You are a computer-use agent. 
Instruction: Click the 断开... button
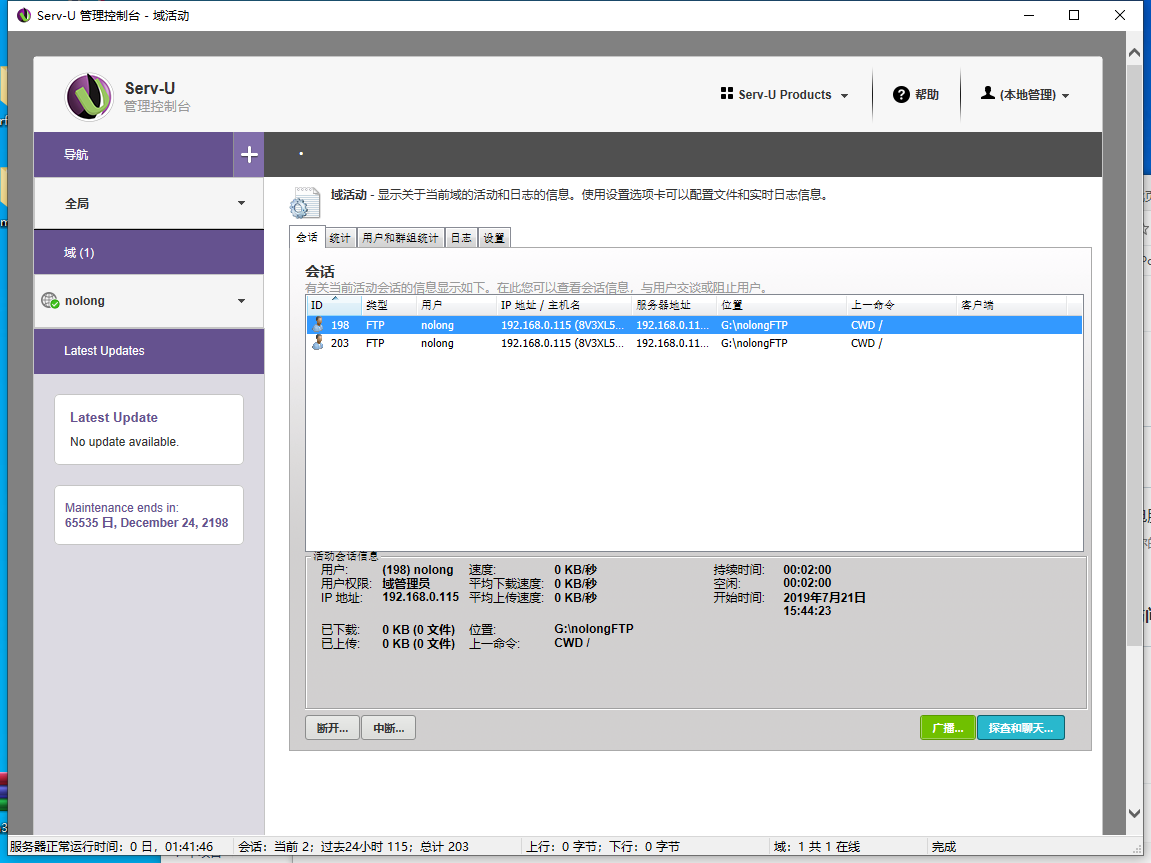[x=332, y=728]
